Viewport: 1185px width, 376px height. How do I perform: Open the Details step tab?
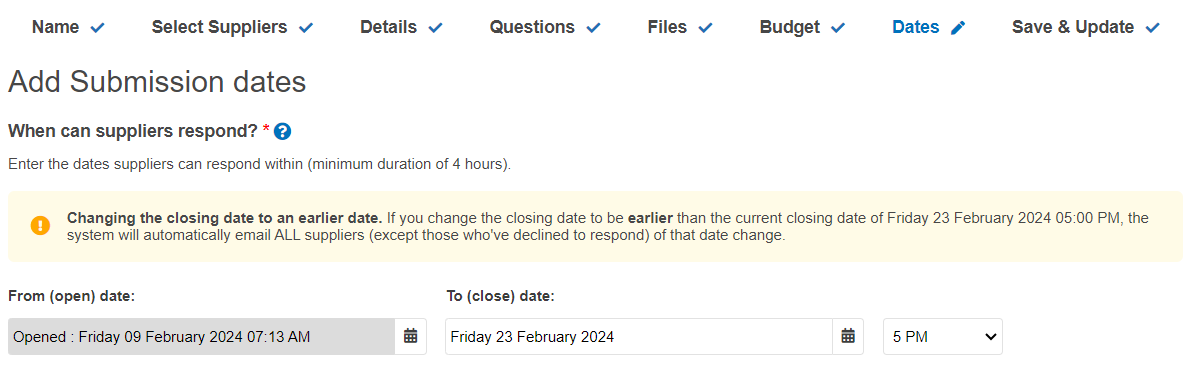coord(388,27)
